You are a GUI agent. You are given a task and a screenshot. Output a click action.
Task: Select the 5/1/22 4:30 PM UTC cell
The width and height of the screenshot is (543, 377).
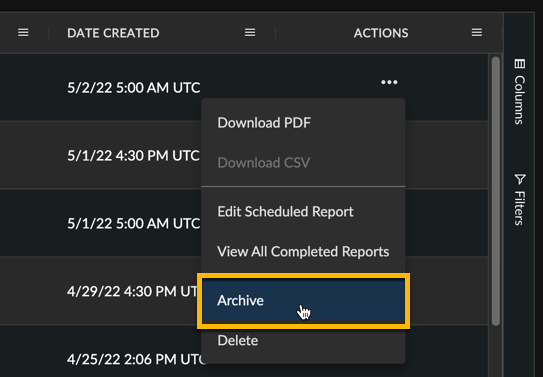click(133, 156)
